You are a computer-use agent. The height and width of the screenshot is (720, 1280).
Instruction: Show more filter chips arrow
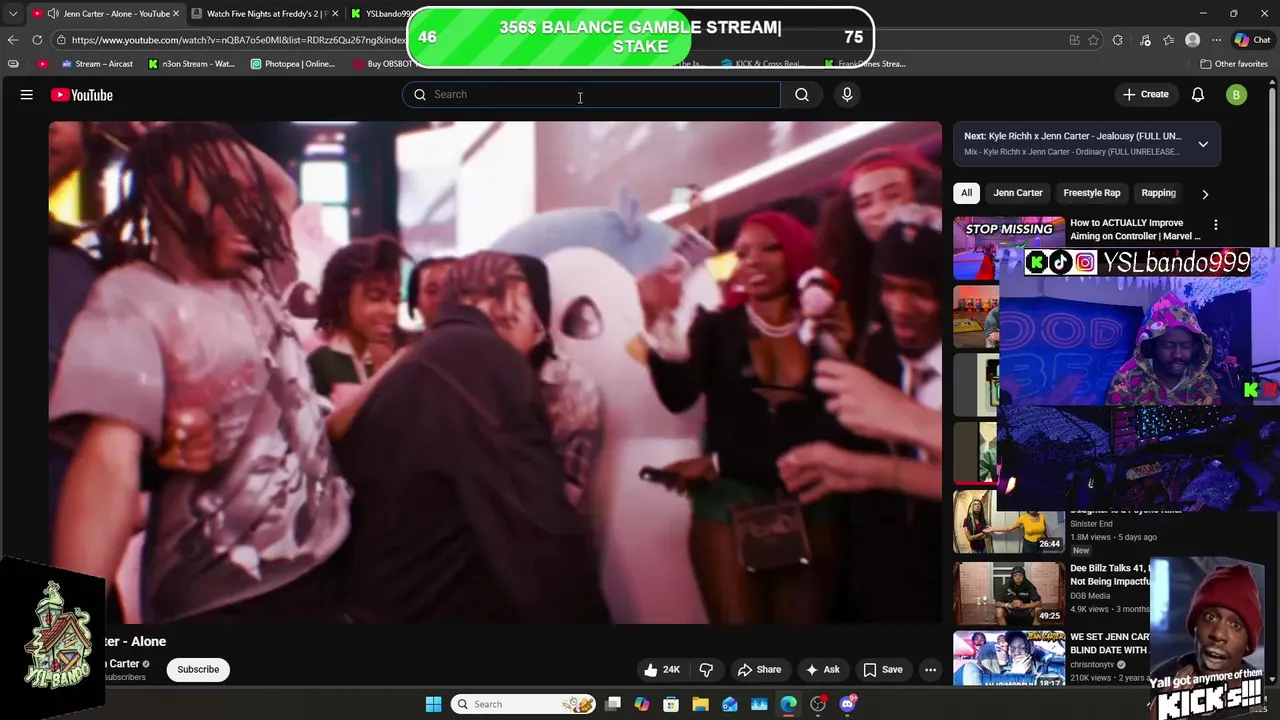(1205, 194)
